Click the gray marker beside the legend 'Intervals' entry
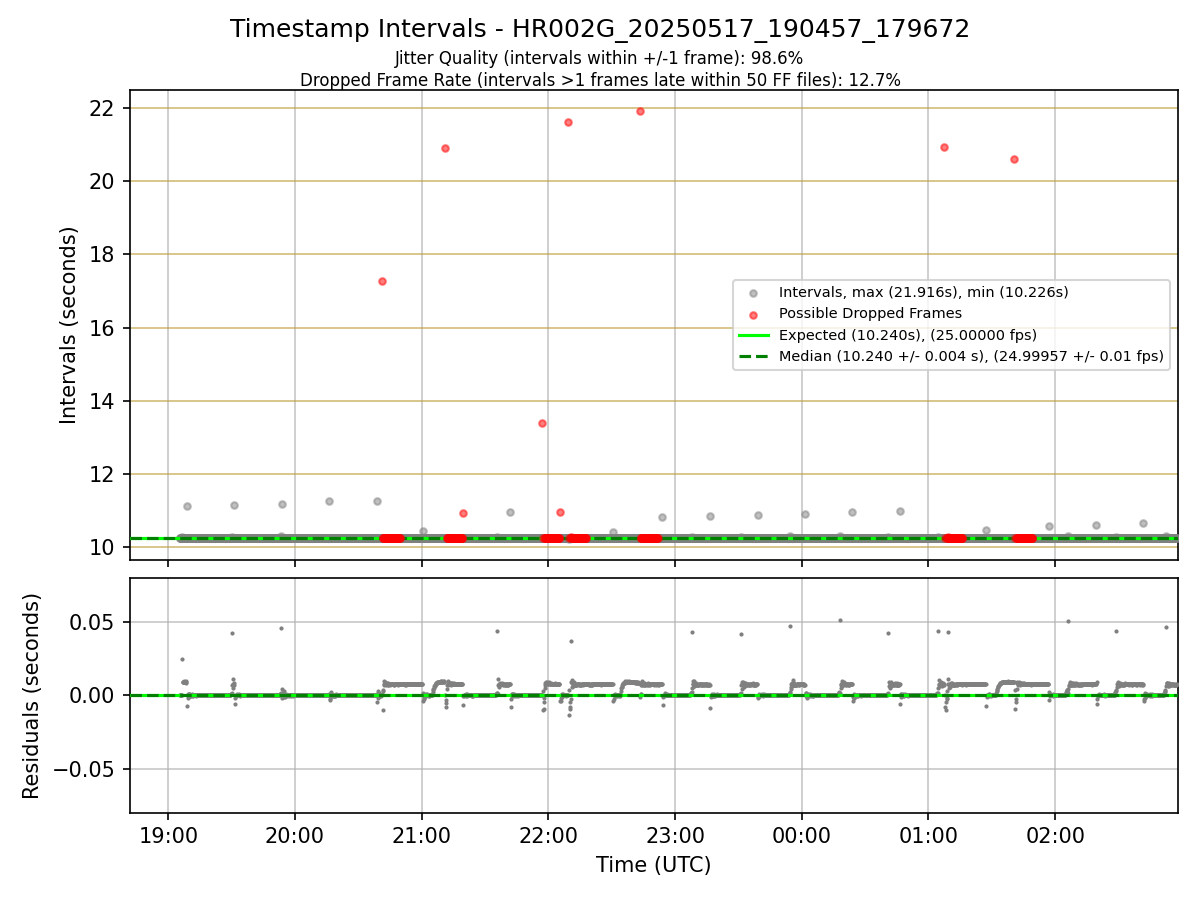Viewport: 1200px width, 900px height. click(753, 293)
